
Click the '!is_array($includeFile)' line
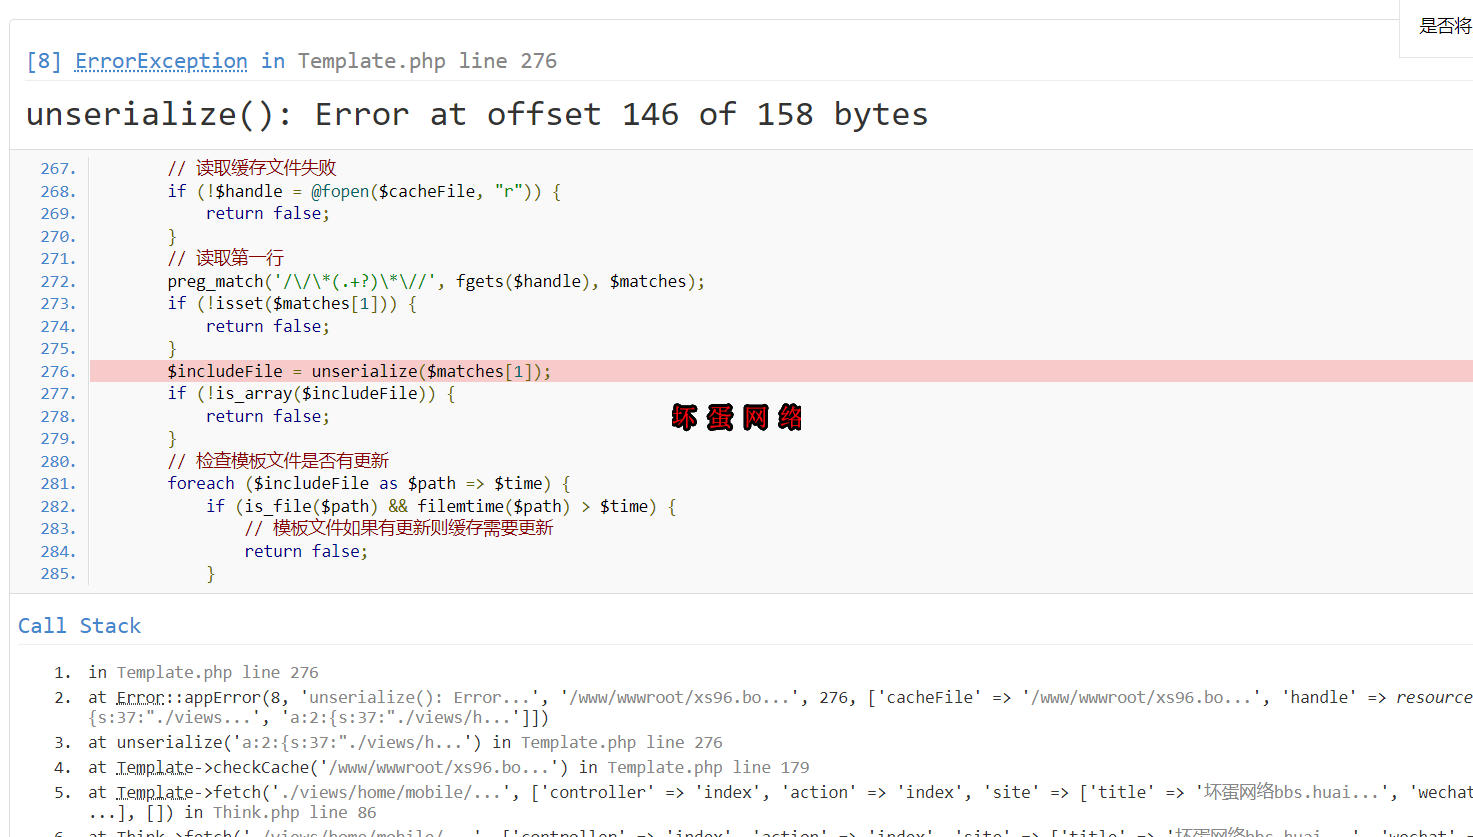pos(311,393)
